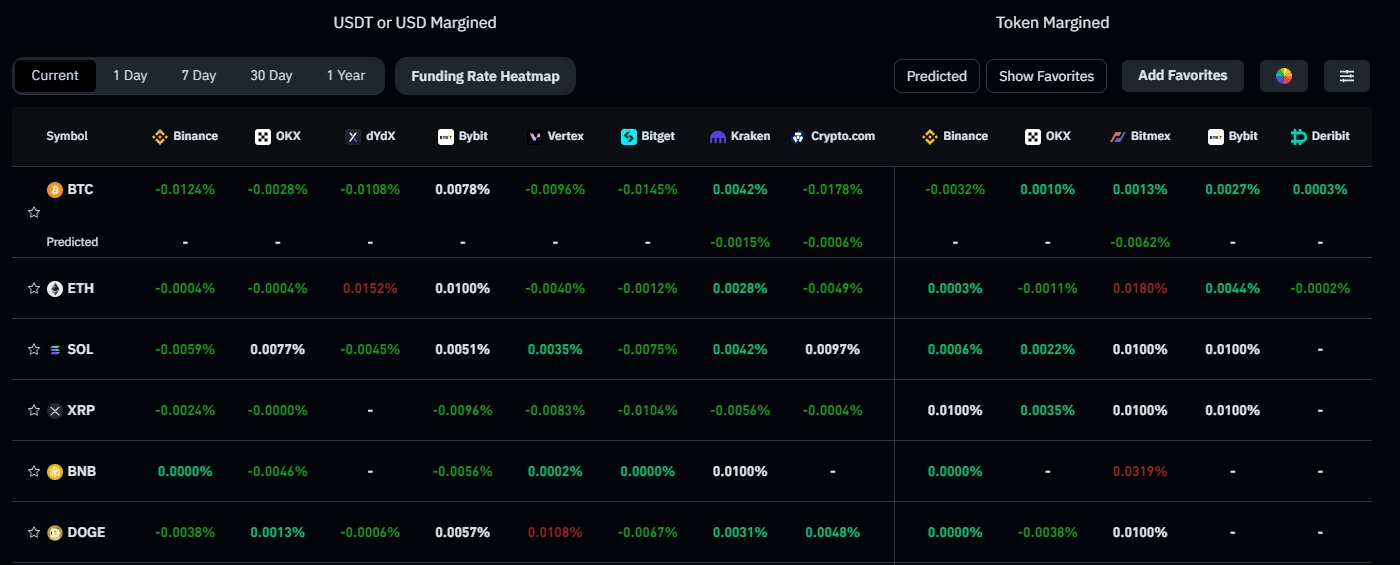The width and height of the screenshot is (1400, 565).
Task: Open the Funding Rate Heatmap
Action: 485,76
